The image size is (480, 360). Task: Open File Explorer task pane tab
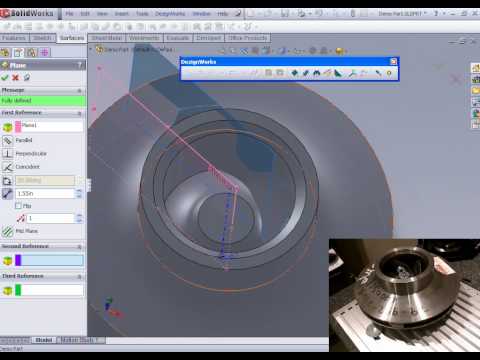click(475, 91)
